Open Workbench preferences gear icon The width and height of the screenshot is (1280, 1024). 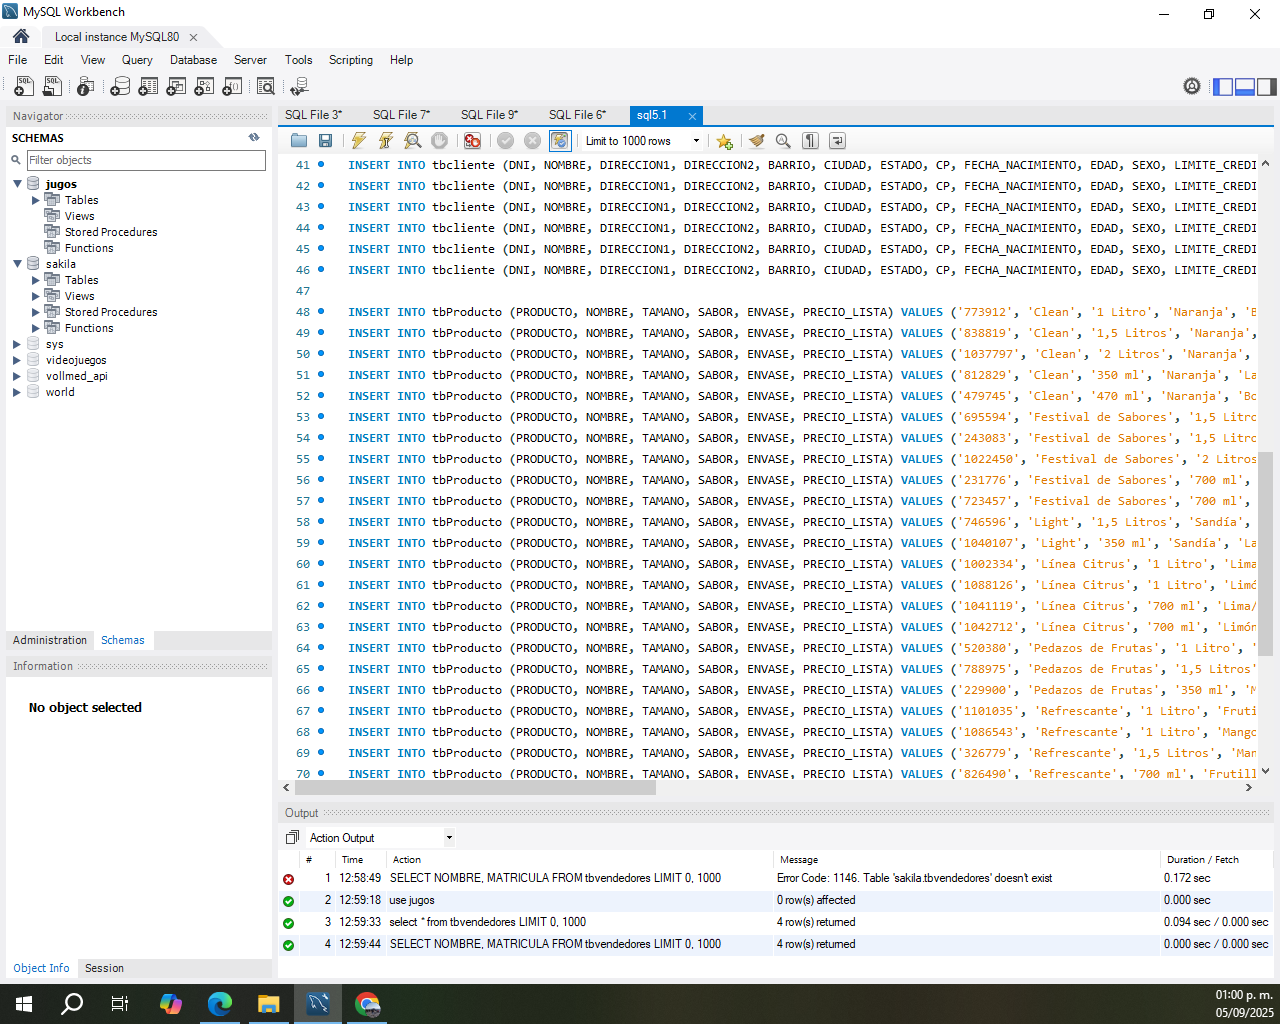[1192, 87]
